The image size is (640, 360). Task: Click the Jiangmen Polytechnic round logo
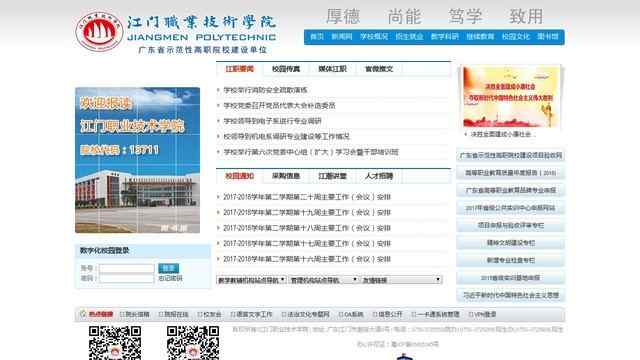99,32
